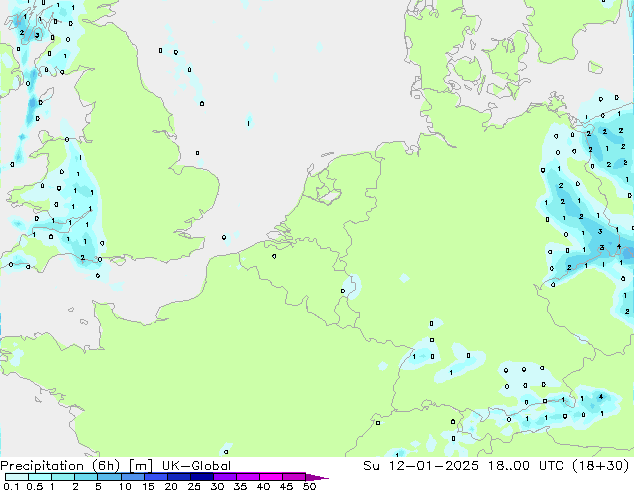Click the 40–45 magenta legend swatch

tap(271, 477)
